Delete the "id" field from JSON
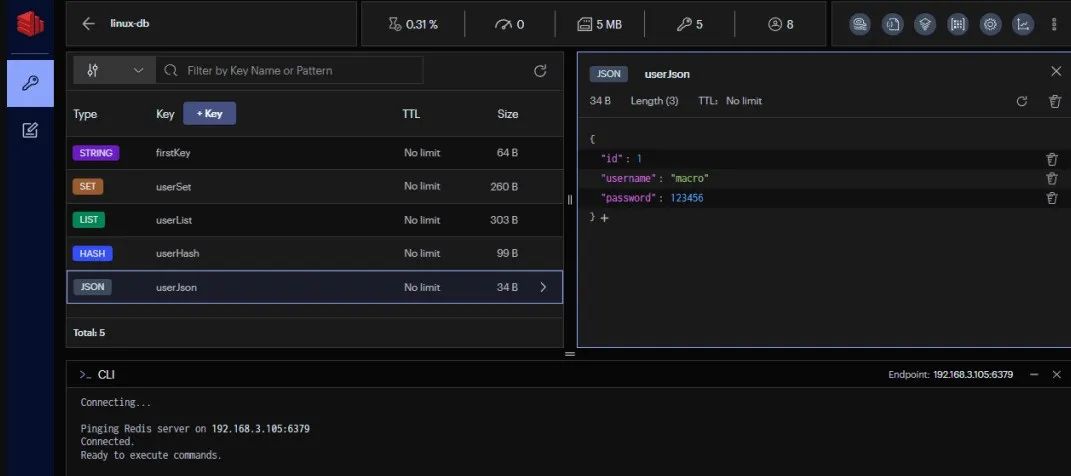The height and width of the screenshot is (476, 1071). (x=1052, y=159)
